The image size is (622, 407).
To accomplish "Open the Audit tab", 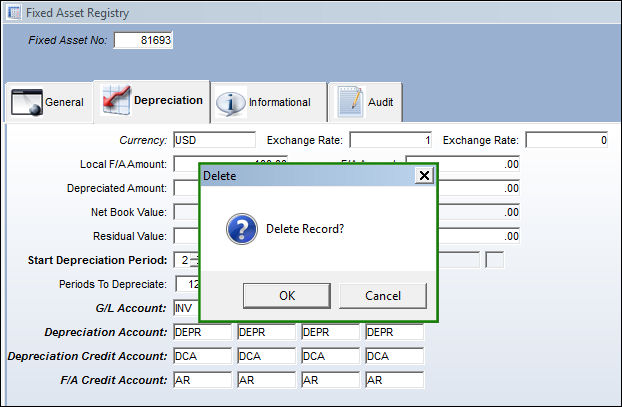I will (x=365, y=102).
